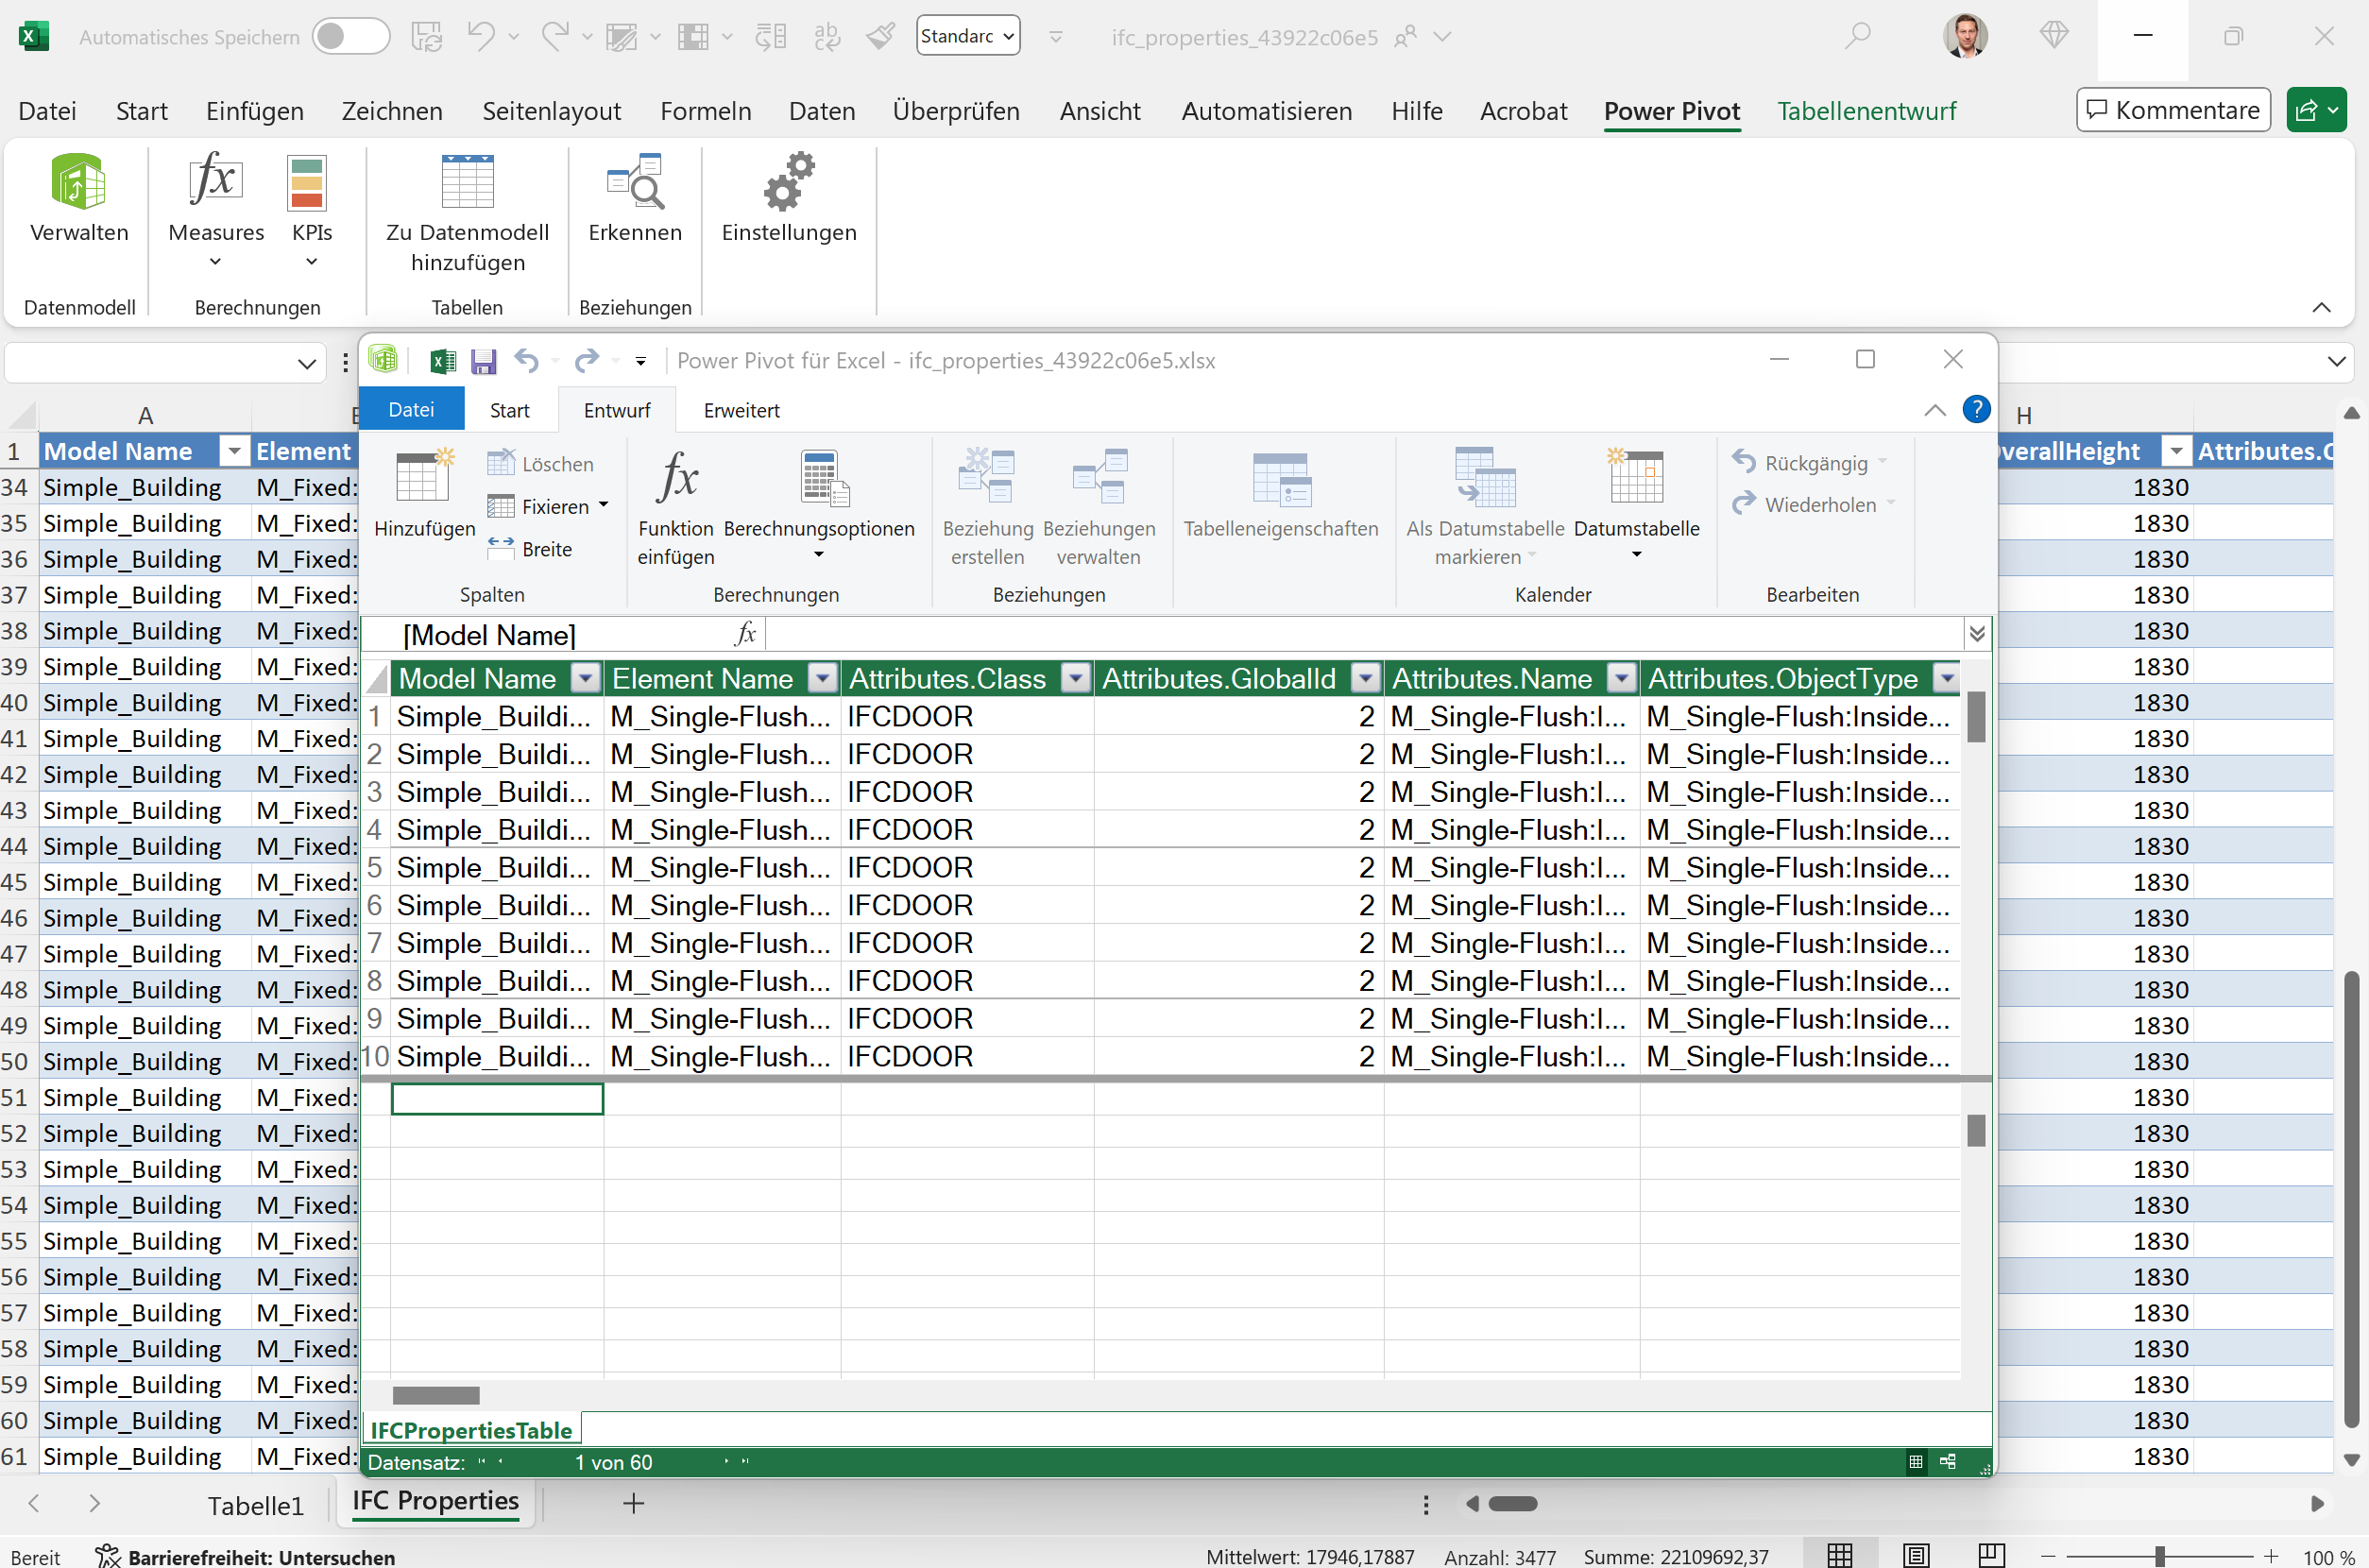Switch to Excel workbook icon in Power Pivot toolbar

443,361
